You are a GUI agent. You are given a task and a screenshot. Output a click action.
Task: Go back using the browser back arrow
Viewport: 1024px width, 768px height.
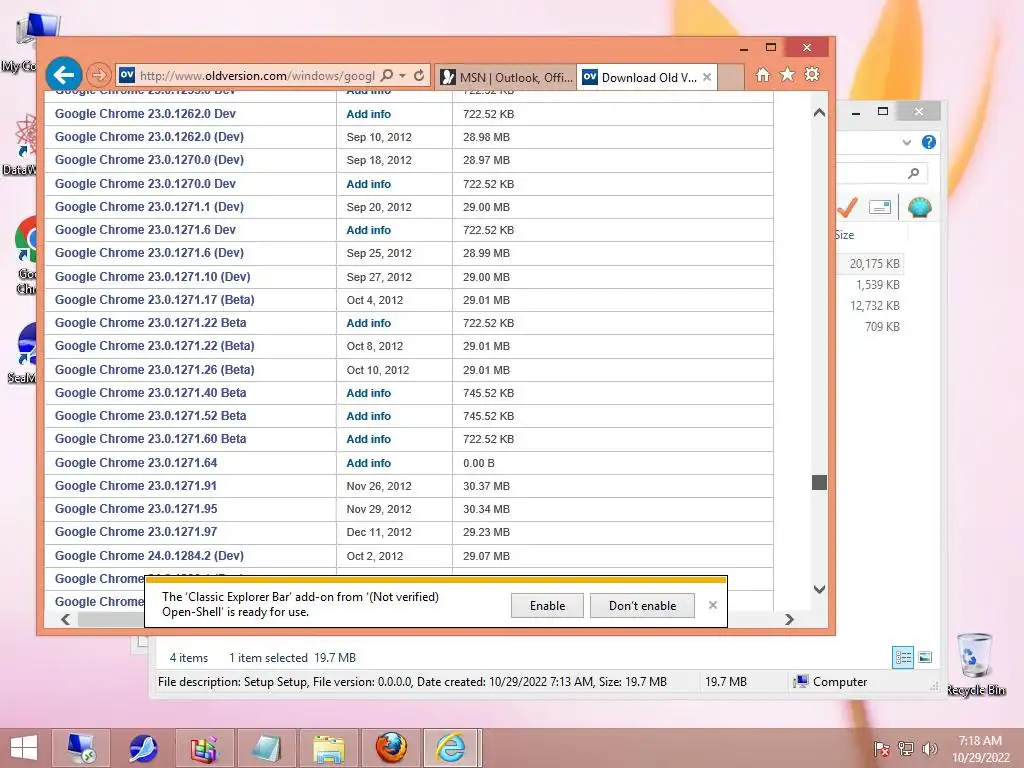[63, 75]
